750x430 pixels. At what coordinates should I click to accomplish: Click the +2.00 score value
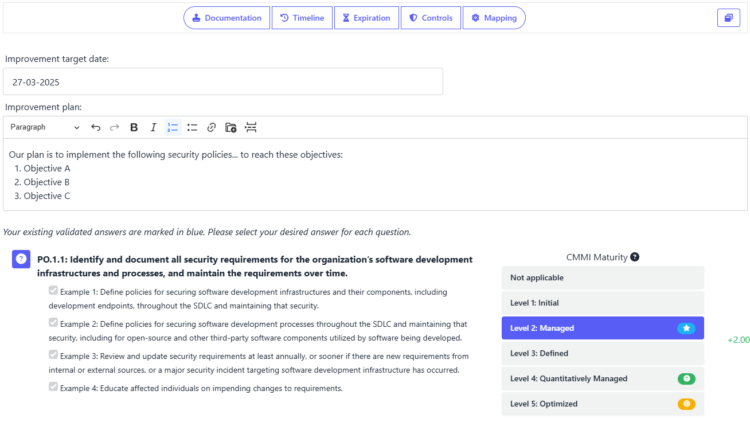[x=739, y=340]
